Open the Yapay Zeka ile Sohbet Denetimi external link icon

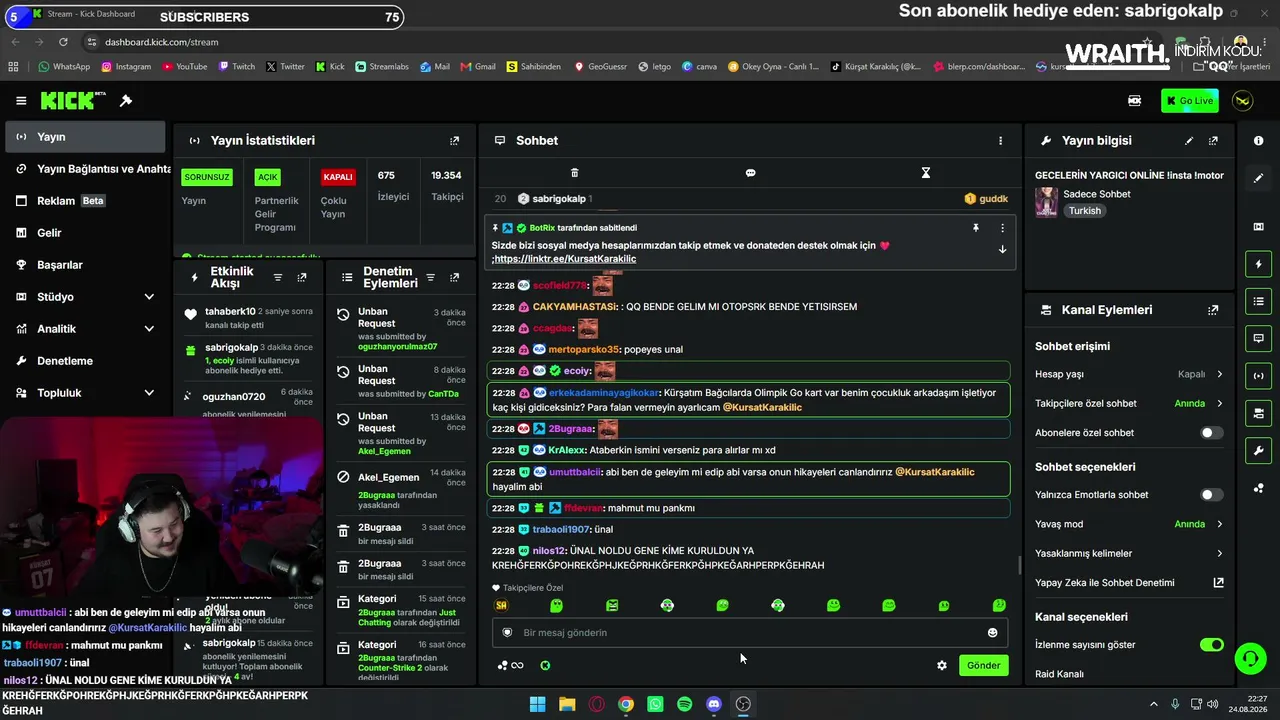click(x=1218, y=583)
